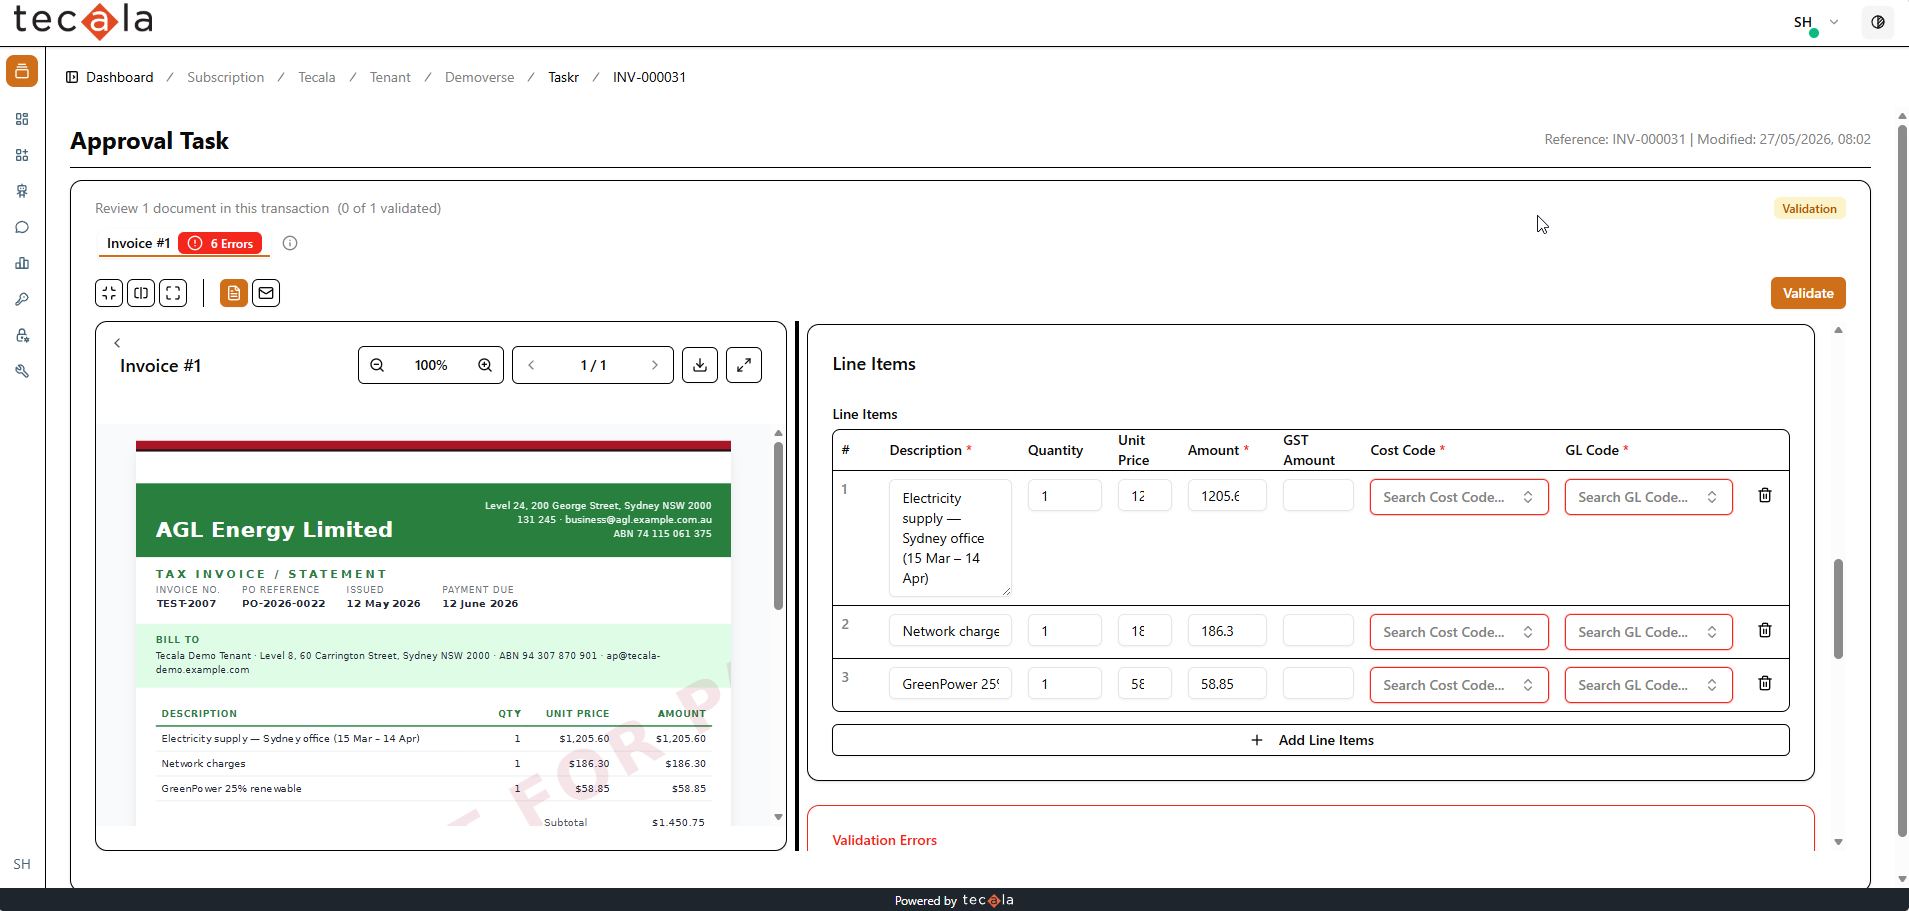The width and height of the screenshot is (1909, 911).
Task: Edit quantity field for Electricity supply row
Action: tap(1065, 496)
